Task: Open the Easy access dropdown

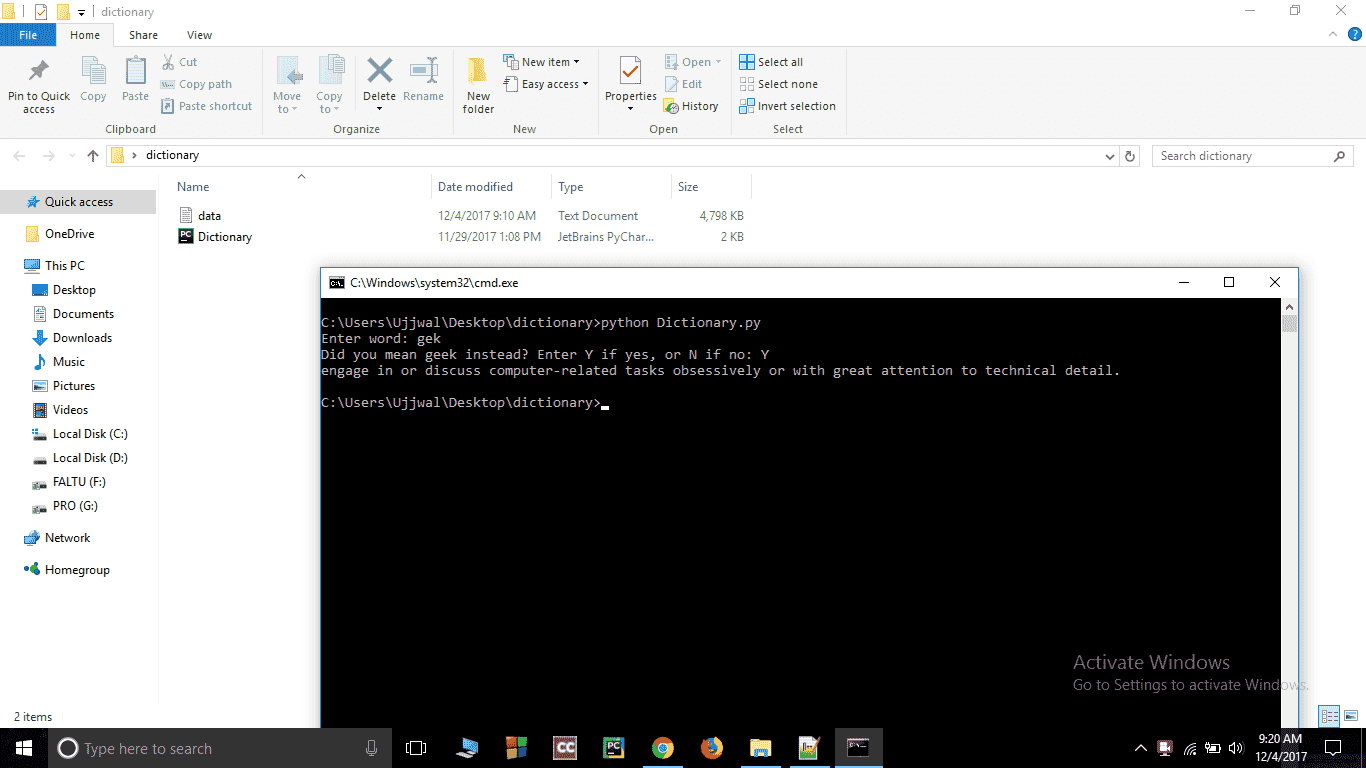Action: coord(546,84)
